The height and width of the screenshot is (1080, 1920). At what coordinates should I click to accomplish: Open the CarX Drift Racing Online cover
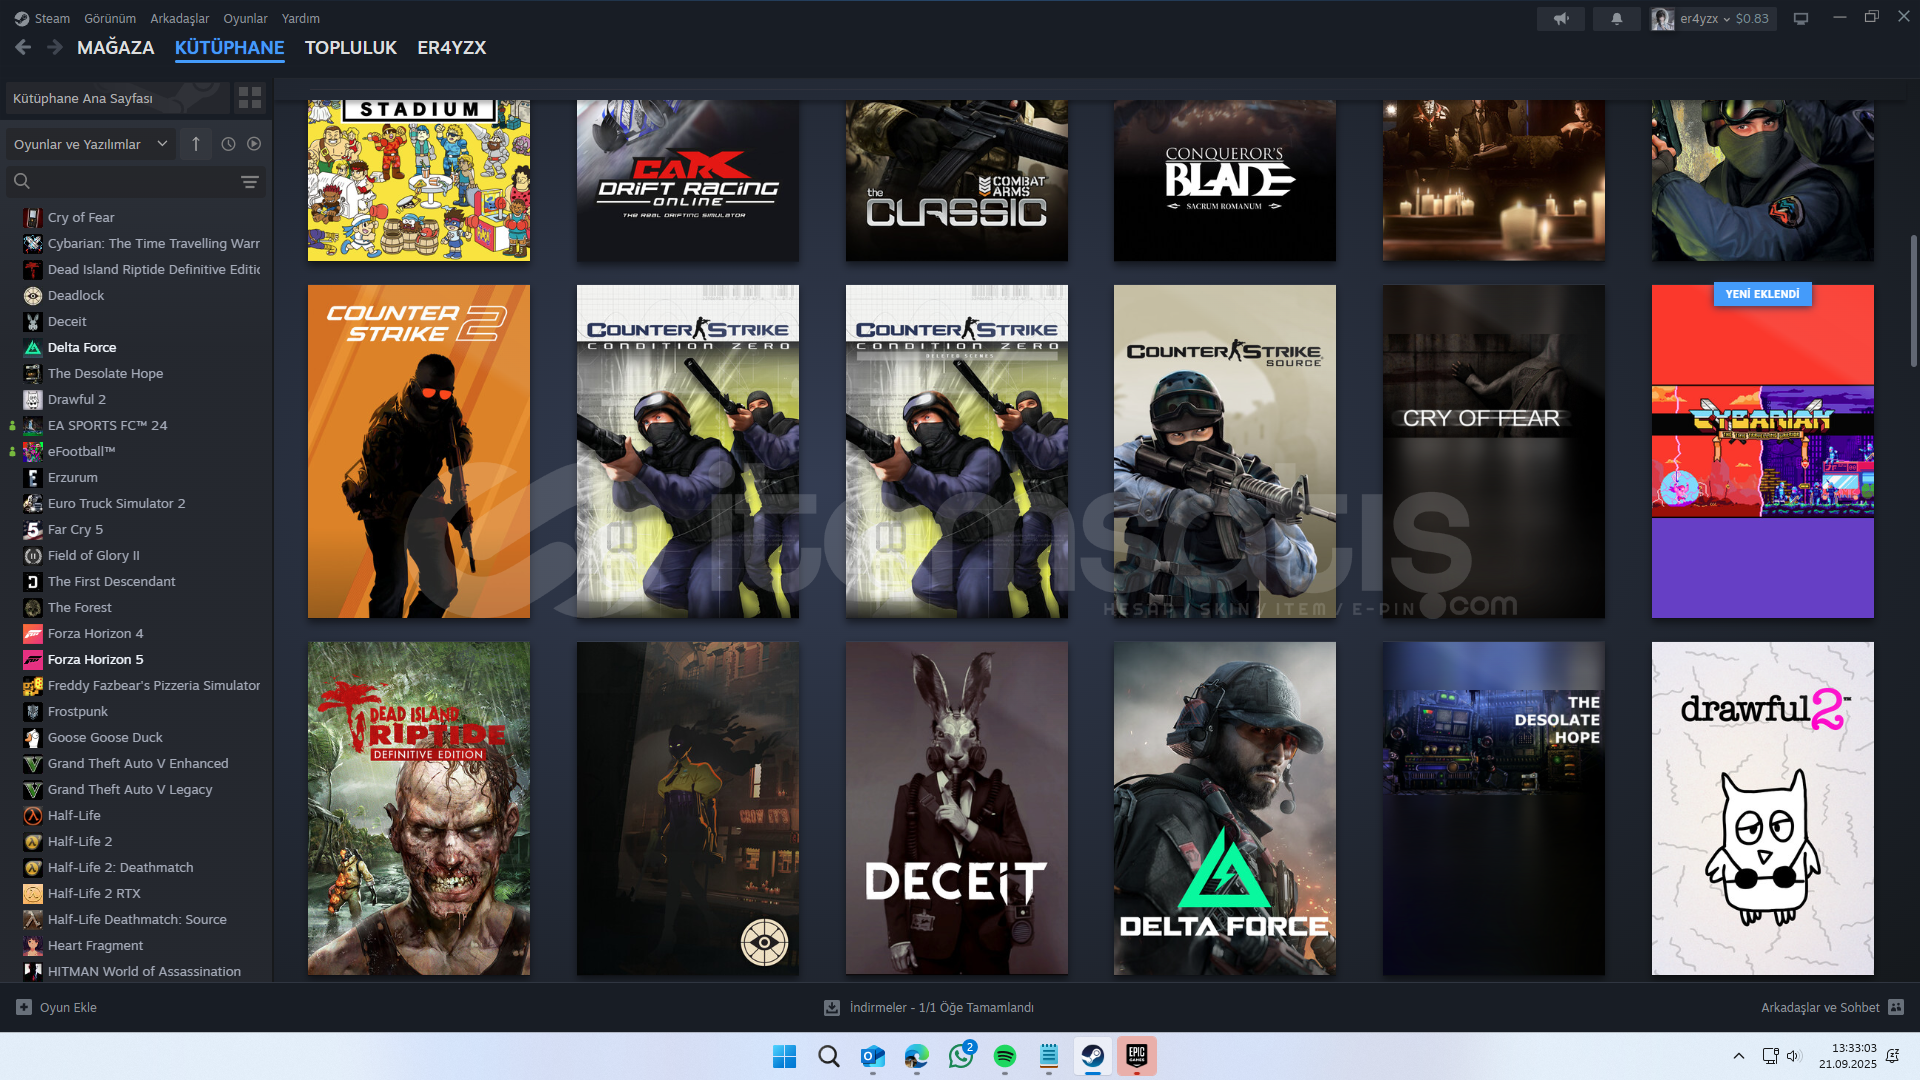(x=688, y=180)
